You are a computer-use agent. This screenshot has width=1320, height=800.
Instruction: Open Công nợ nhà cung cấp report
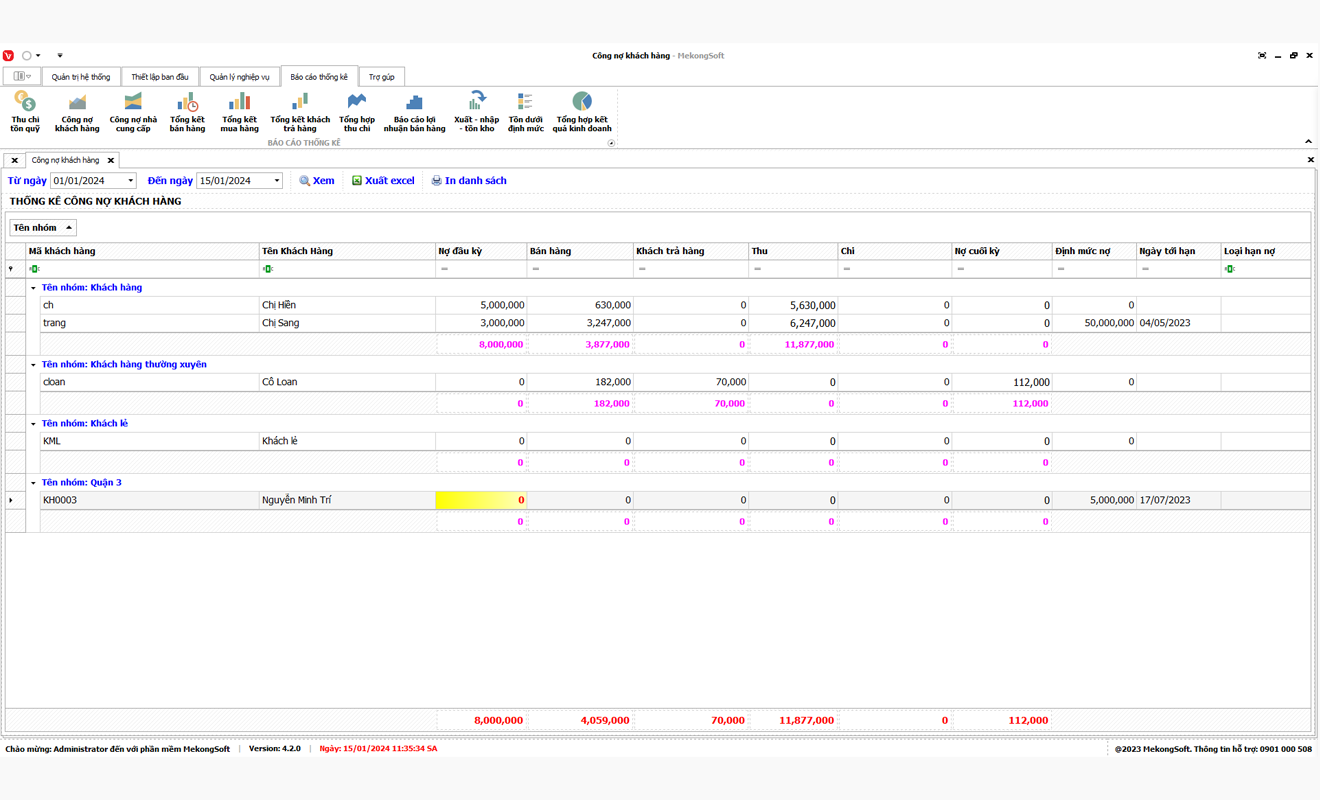click(133, 112)
